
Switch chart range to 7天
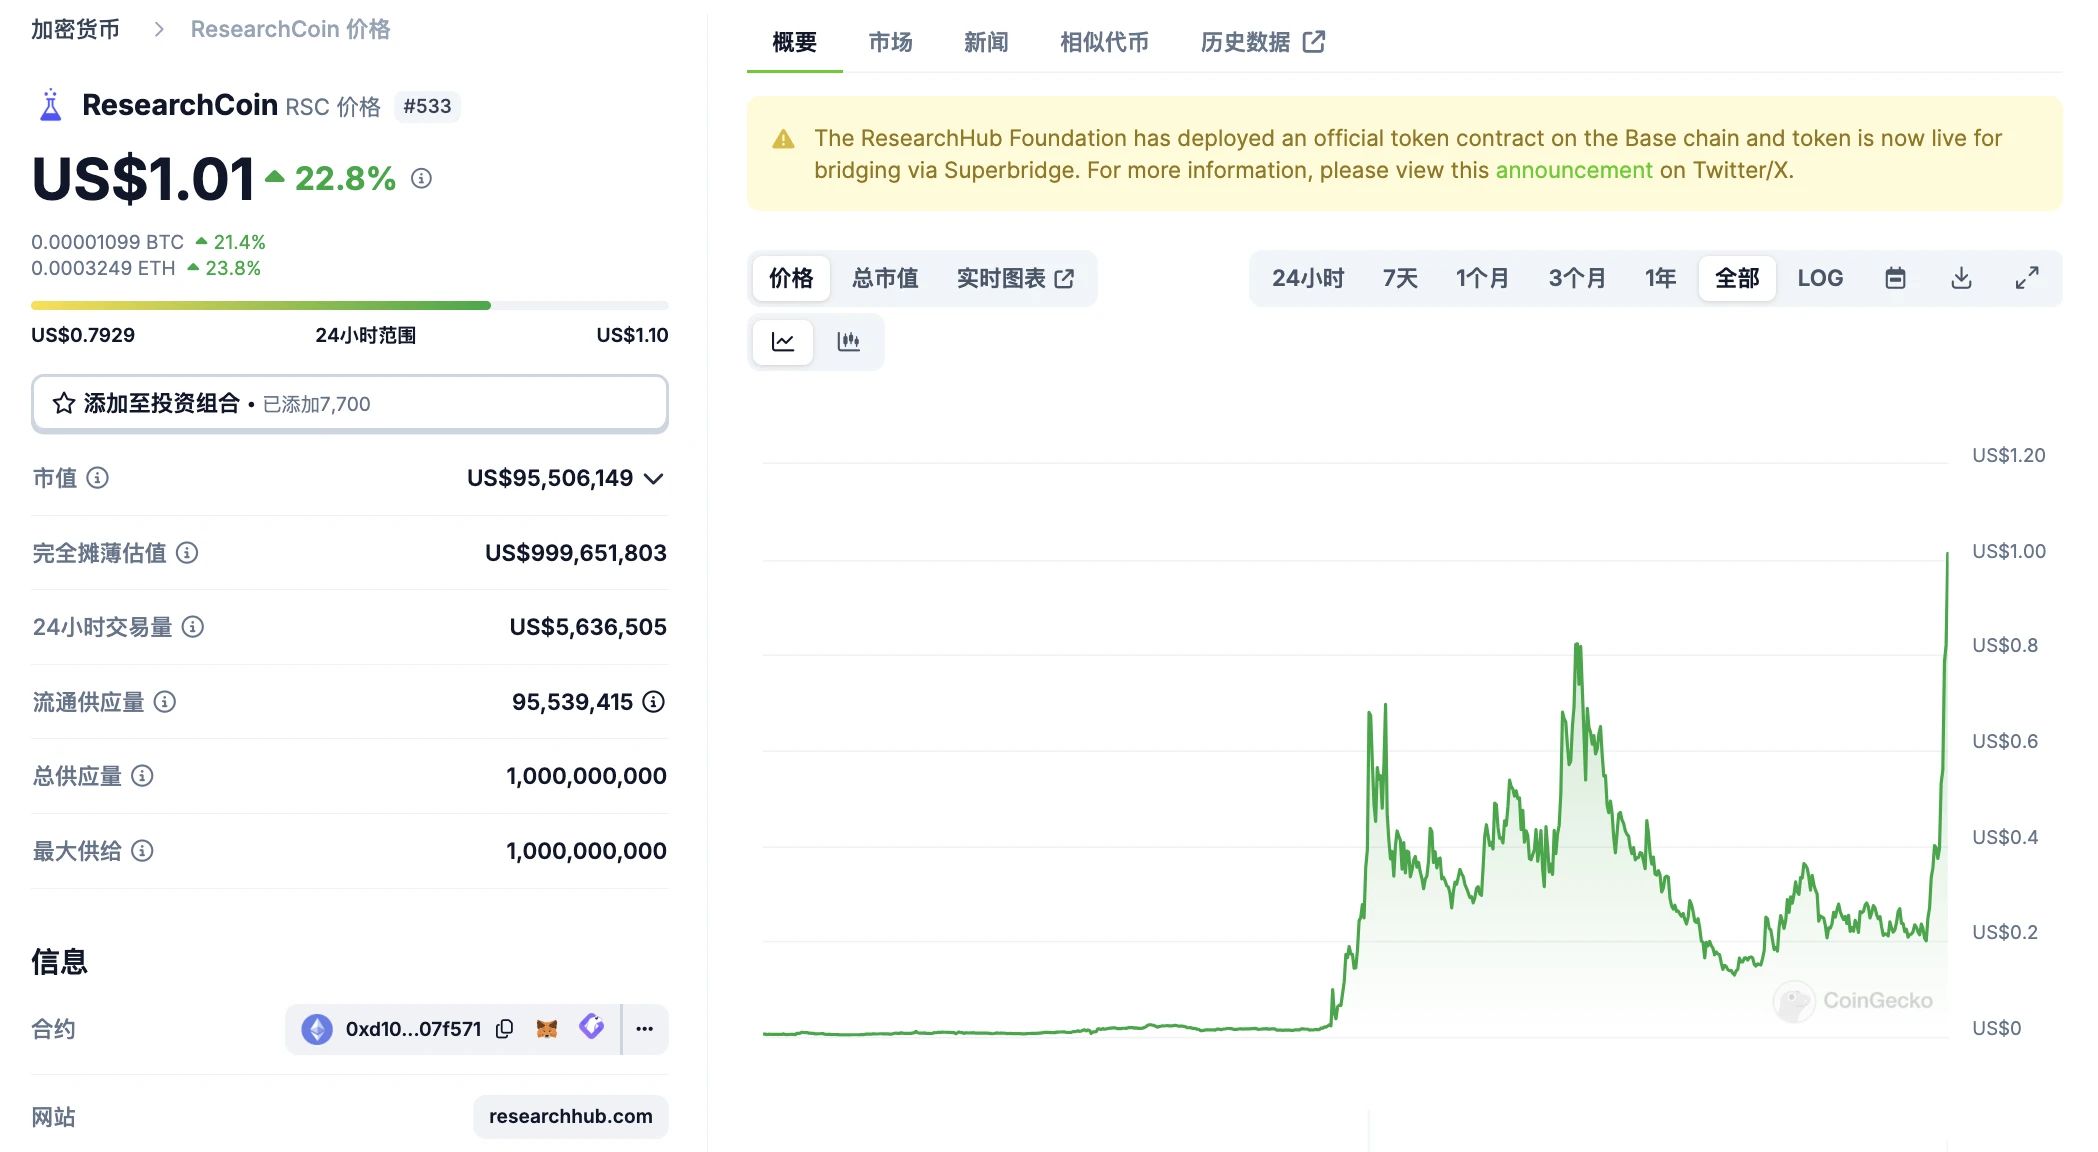(1399, 278)
